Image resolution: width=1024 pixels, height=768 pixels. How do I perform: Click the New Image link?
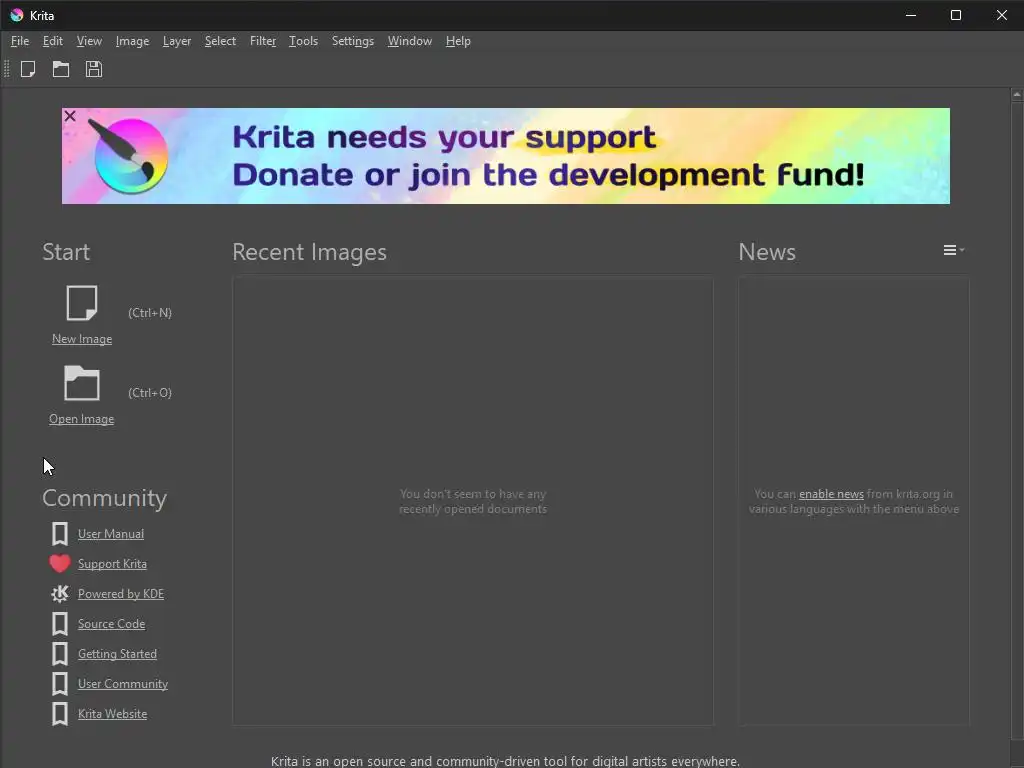click(x=82, y=339)
